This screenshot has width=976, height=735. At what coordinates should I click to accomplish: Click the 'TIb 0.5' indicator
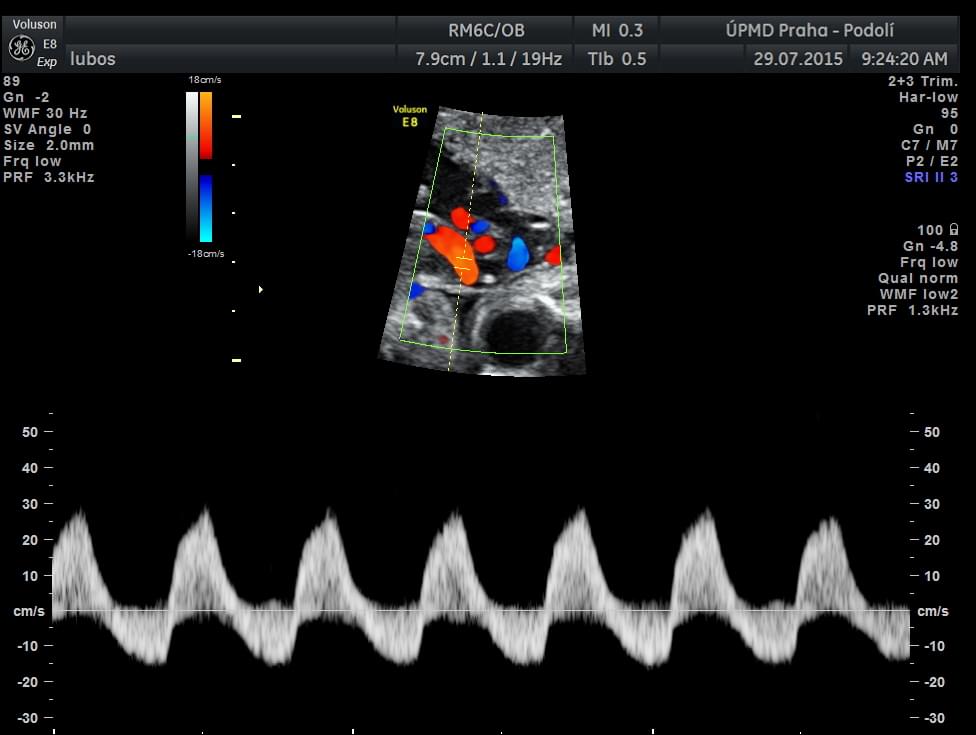tap(617, 59)
